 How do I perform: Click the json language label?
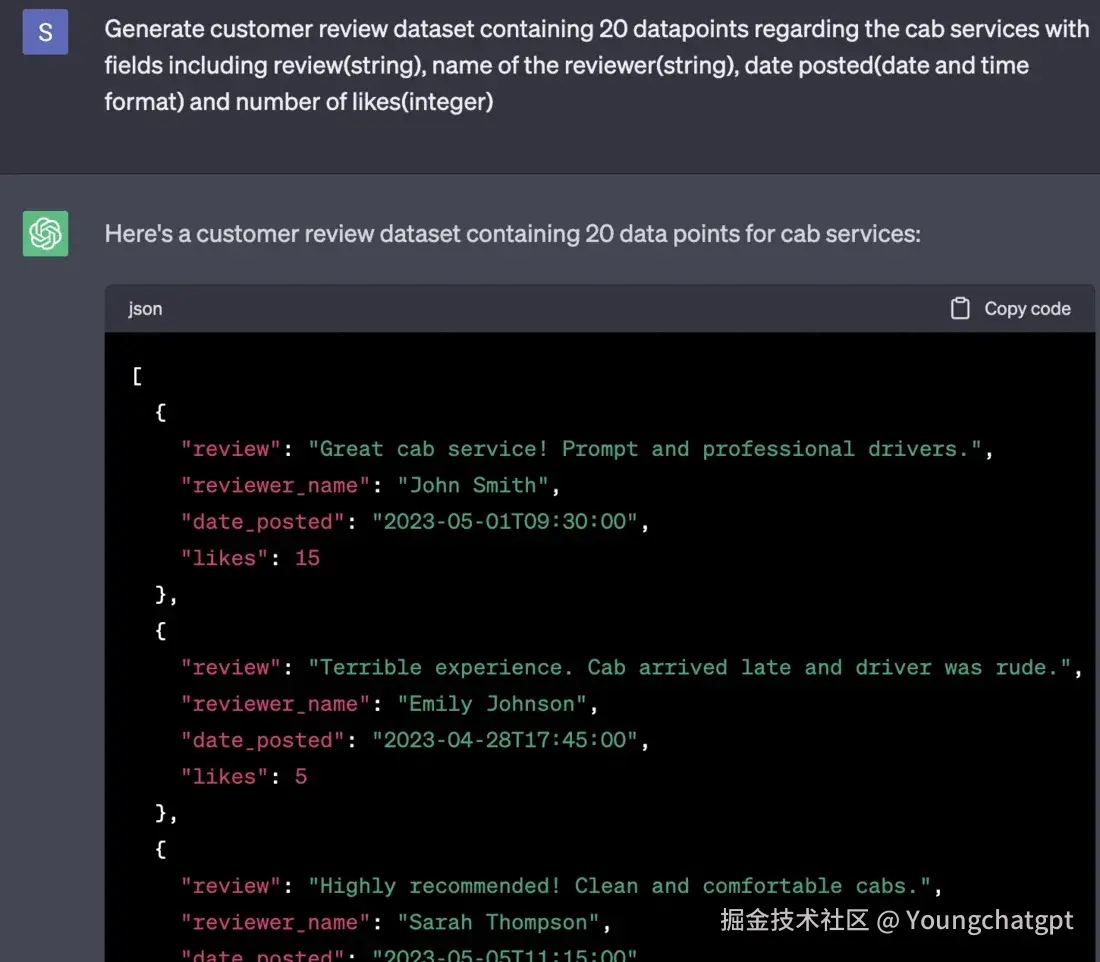[x=145, y=309]
